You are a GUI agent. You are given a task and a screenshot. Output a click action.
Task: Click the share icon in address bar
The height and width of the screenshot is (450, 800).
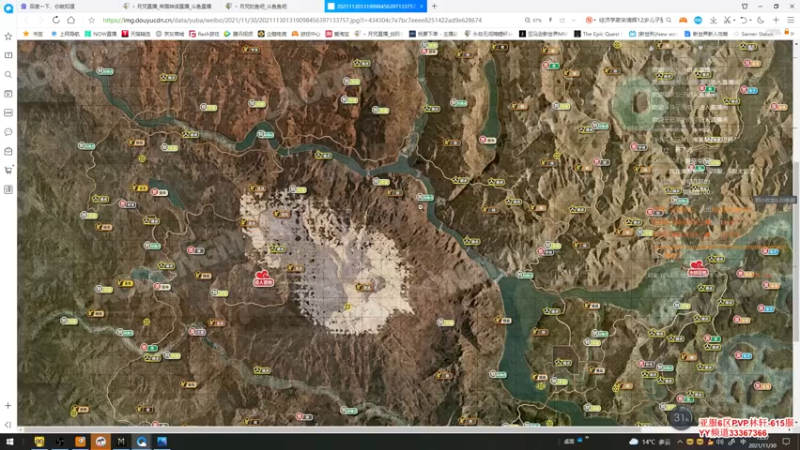(x=562, y=20)
